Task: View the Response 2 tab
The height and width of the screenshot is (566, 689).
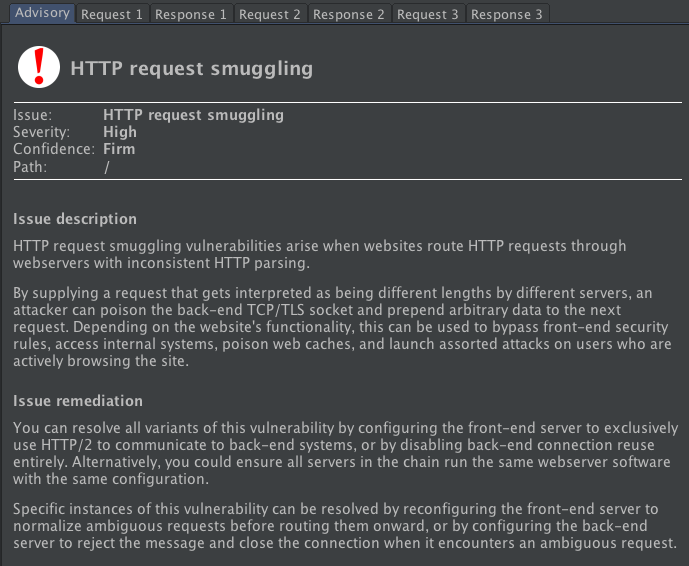Action: point(349,14)
